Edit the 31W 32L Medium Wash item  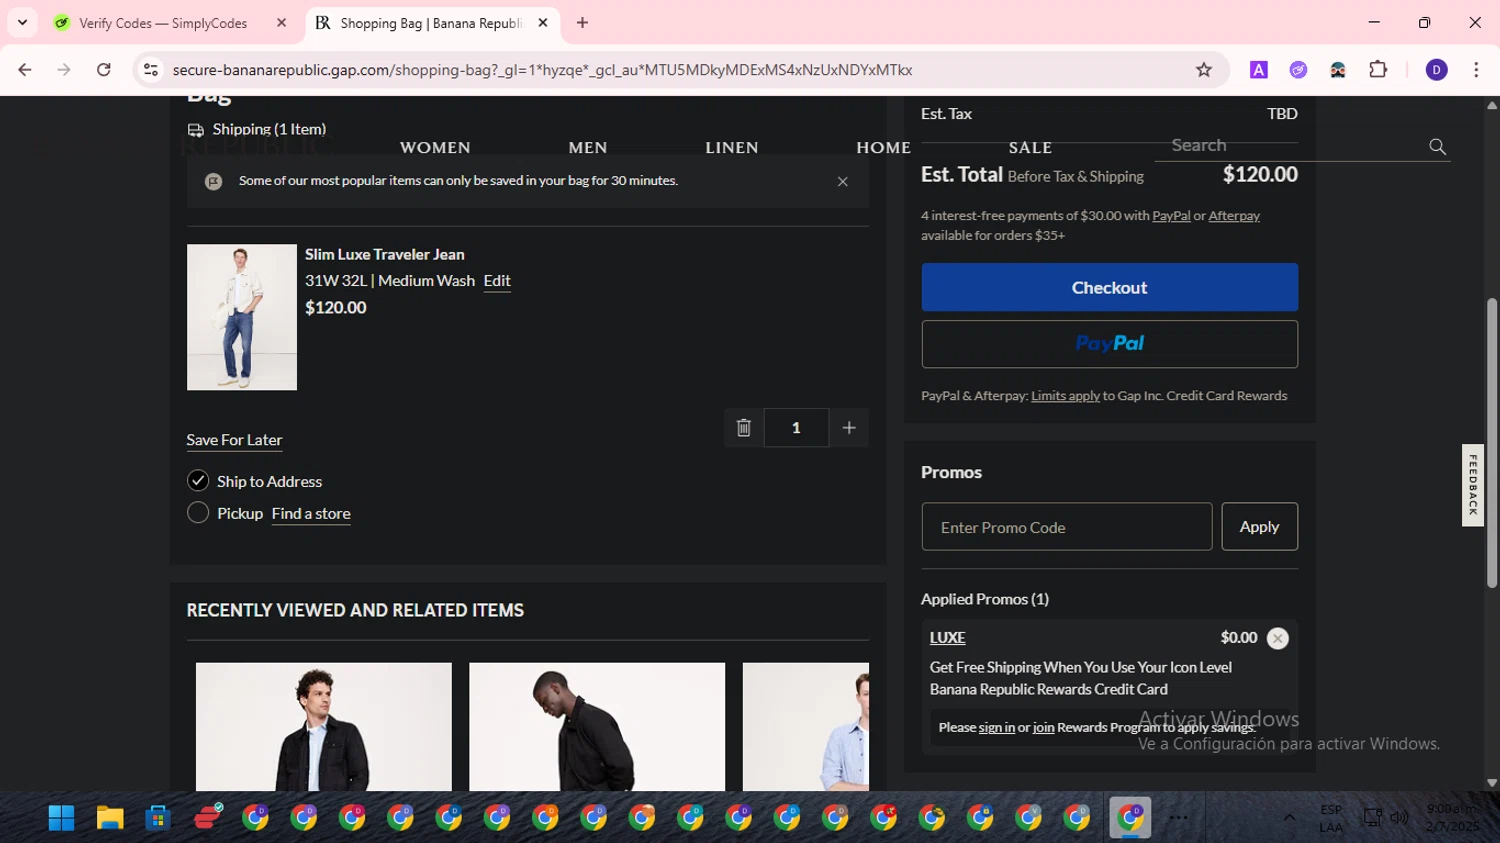(x=497, y=281)
